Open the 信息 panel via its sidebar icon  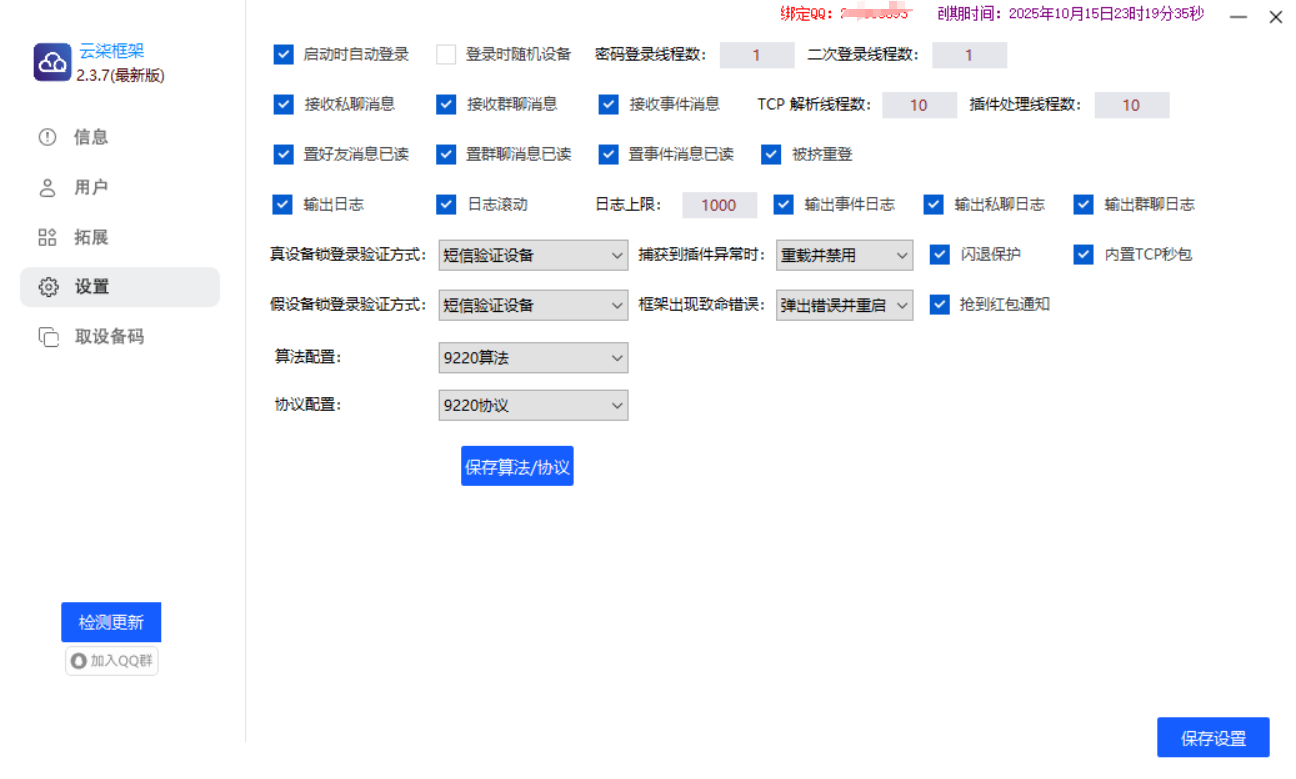(x=48, y=137)
